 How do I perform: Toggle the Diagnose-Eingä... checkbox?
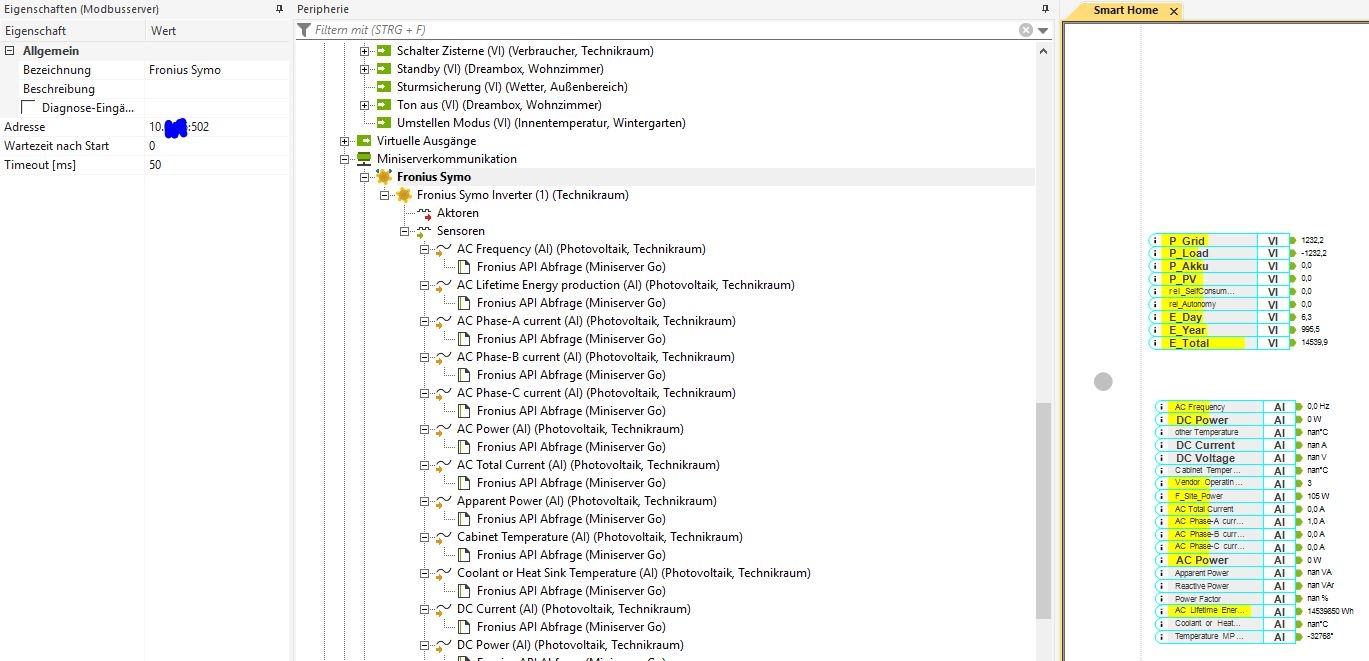tap(29, 108)
